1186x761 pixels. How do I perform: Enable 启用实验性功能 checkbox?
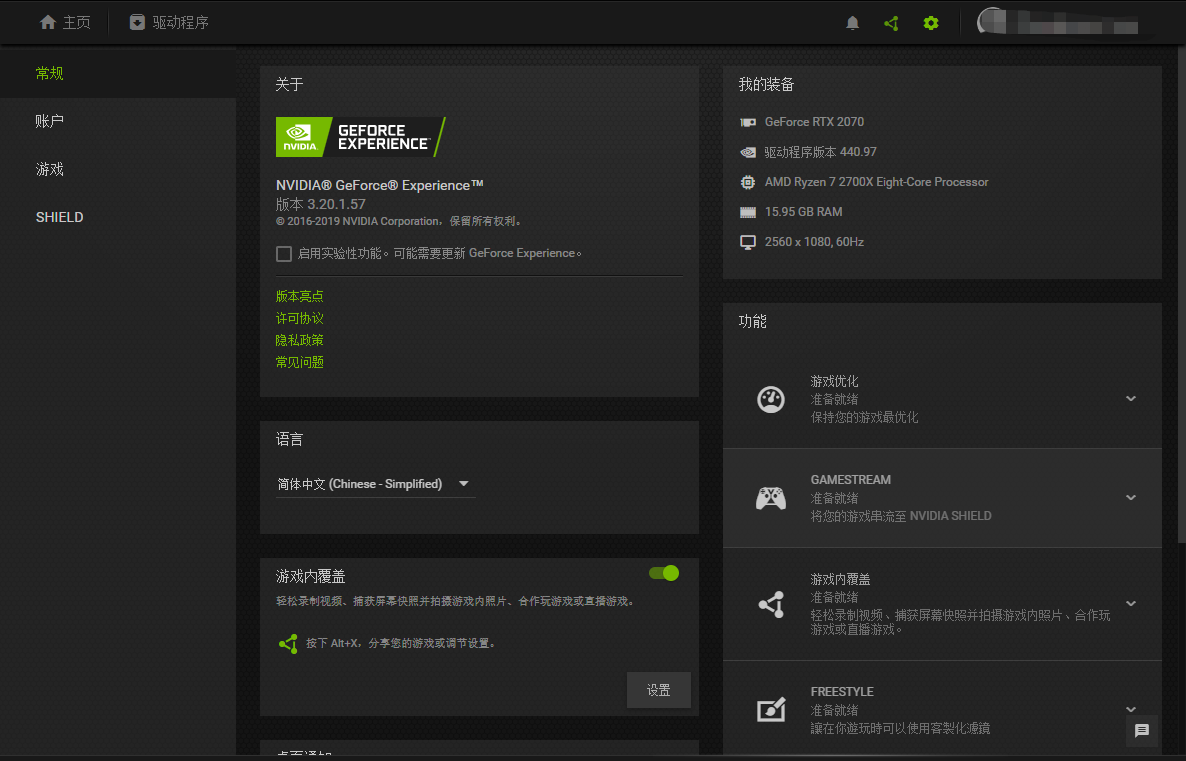283,253
